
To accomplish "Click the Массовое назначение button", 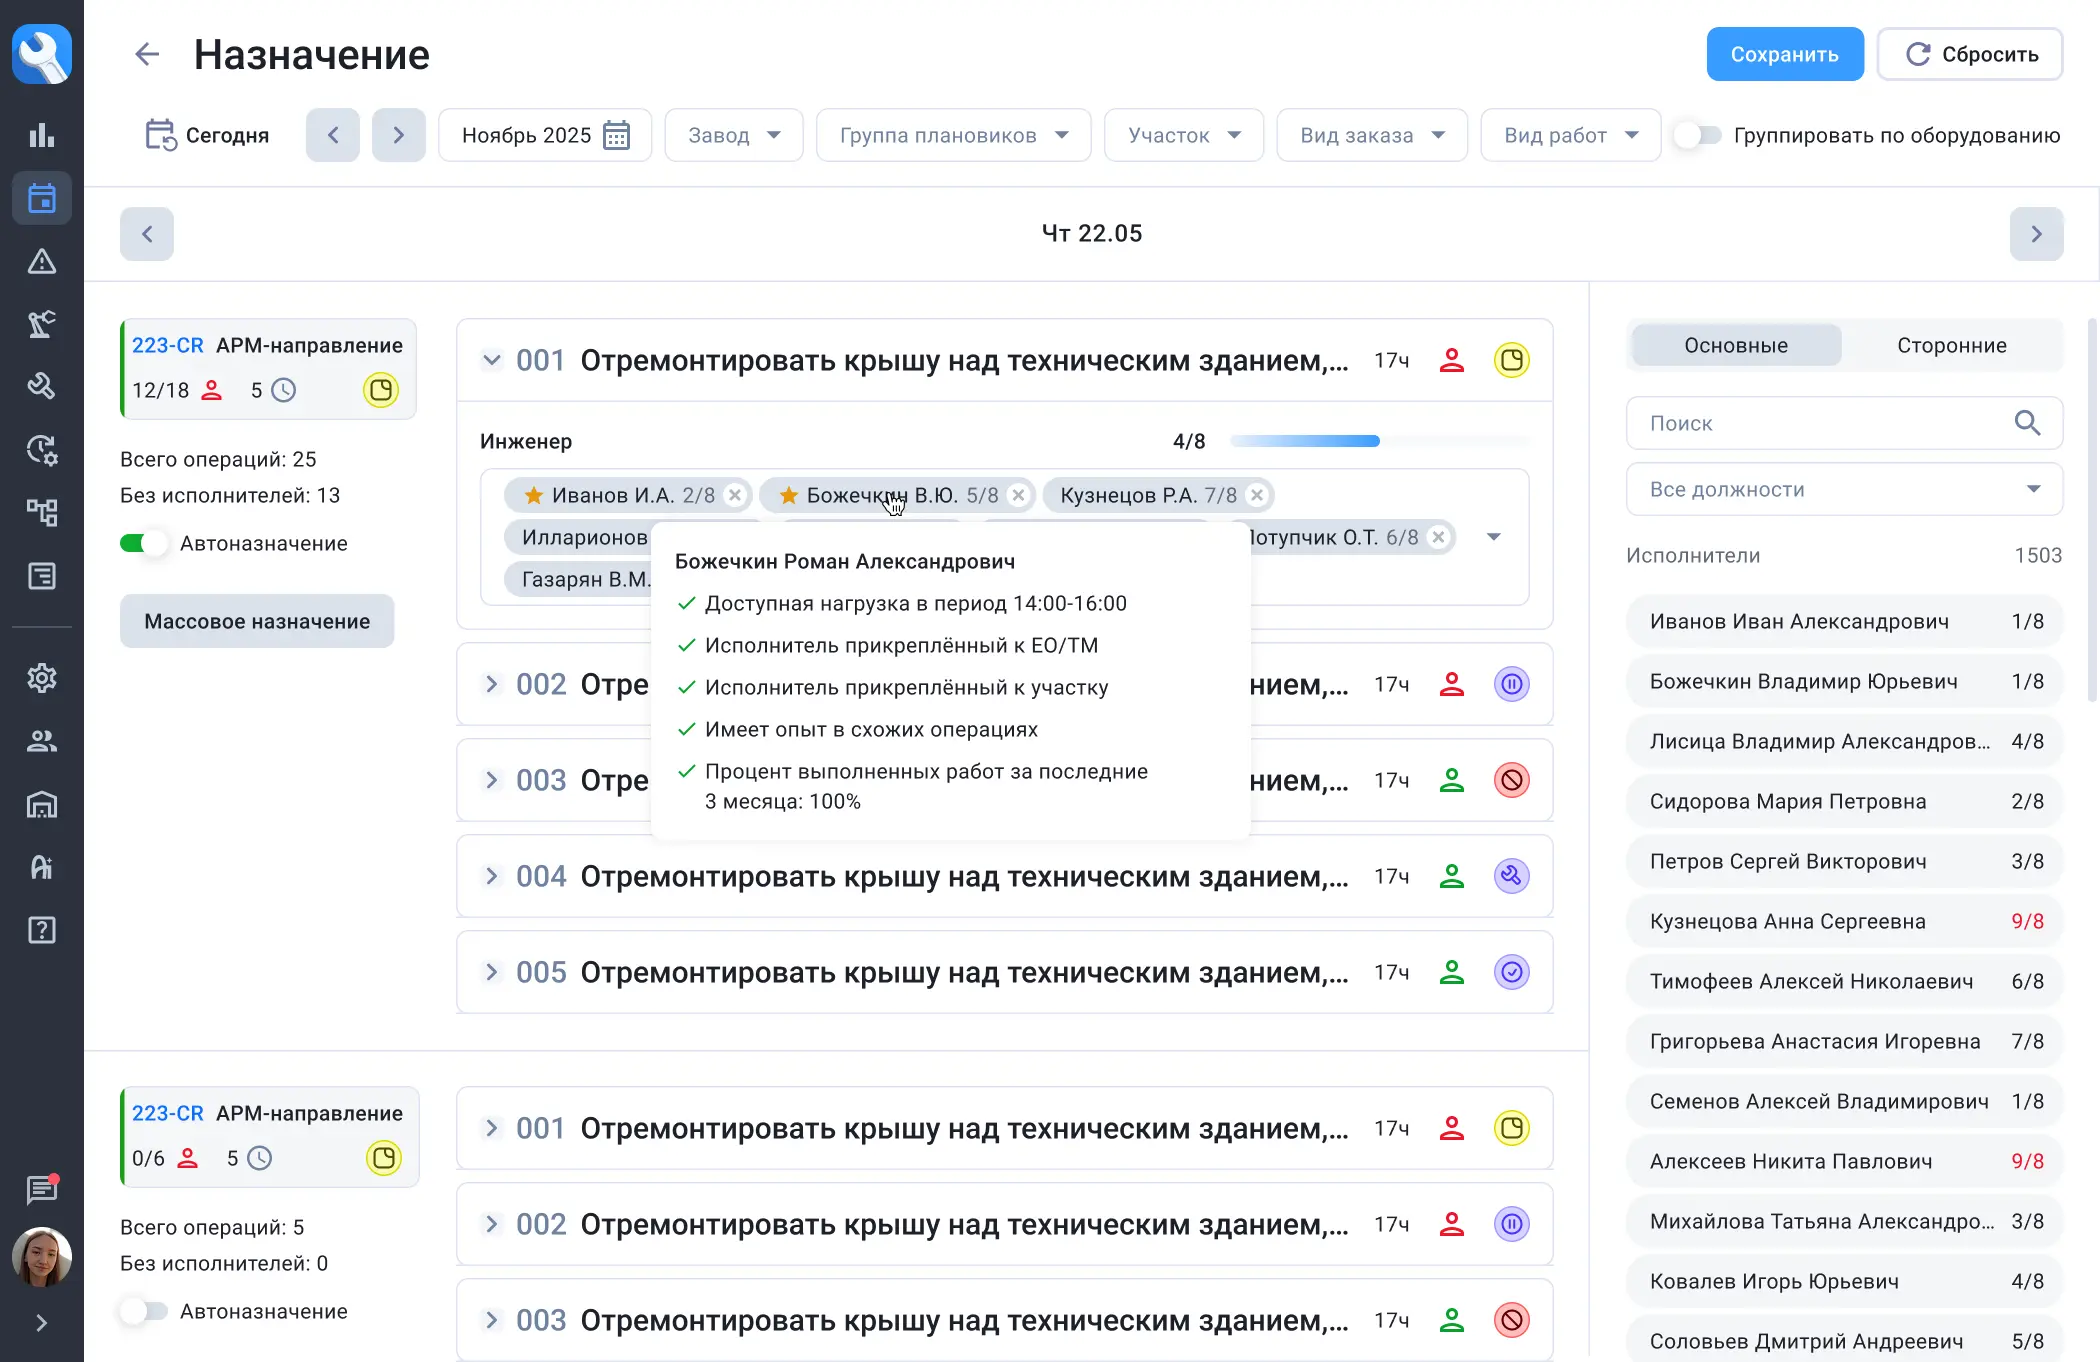I will click(257, 621).
